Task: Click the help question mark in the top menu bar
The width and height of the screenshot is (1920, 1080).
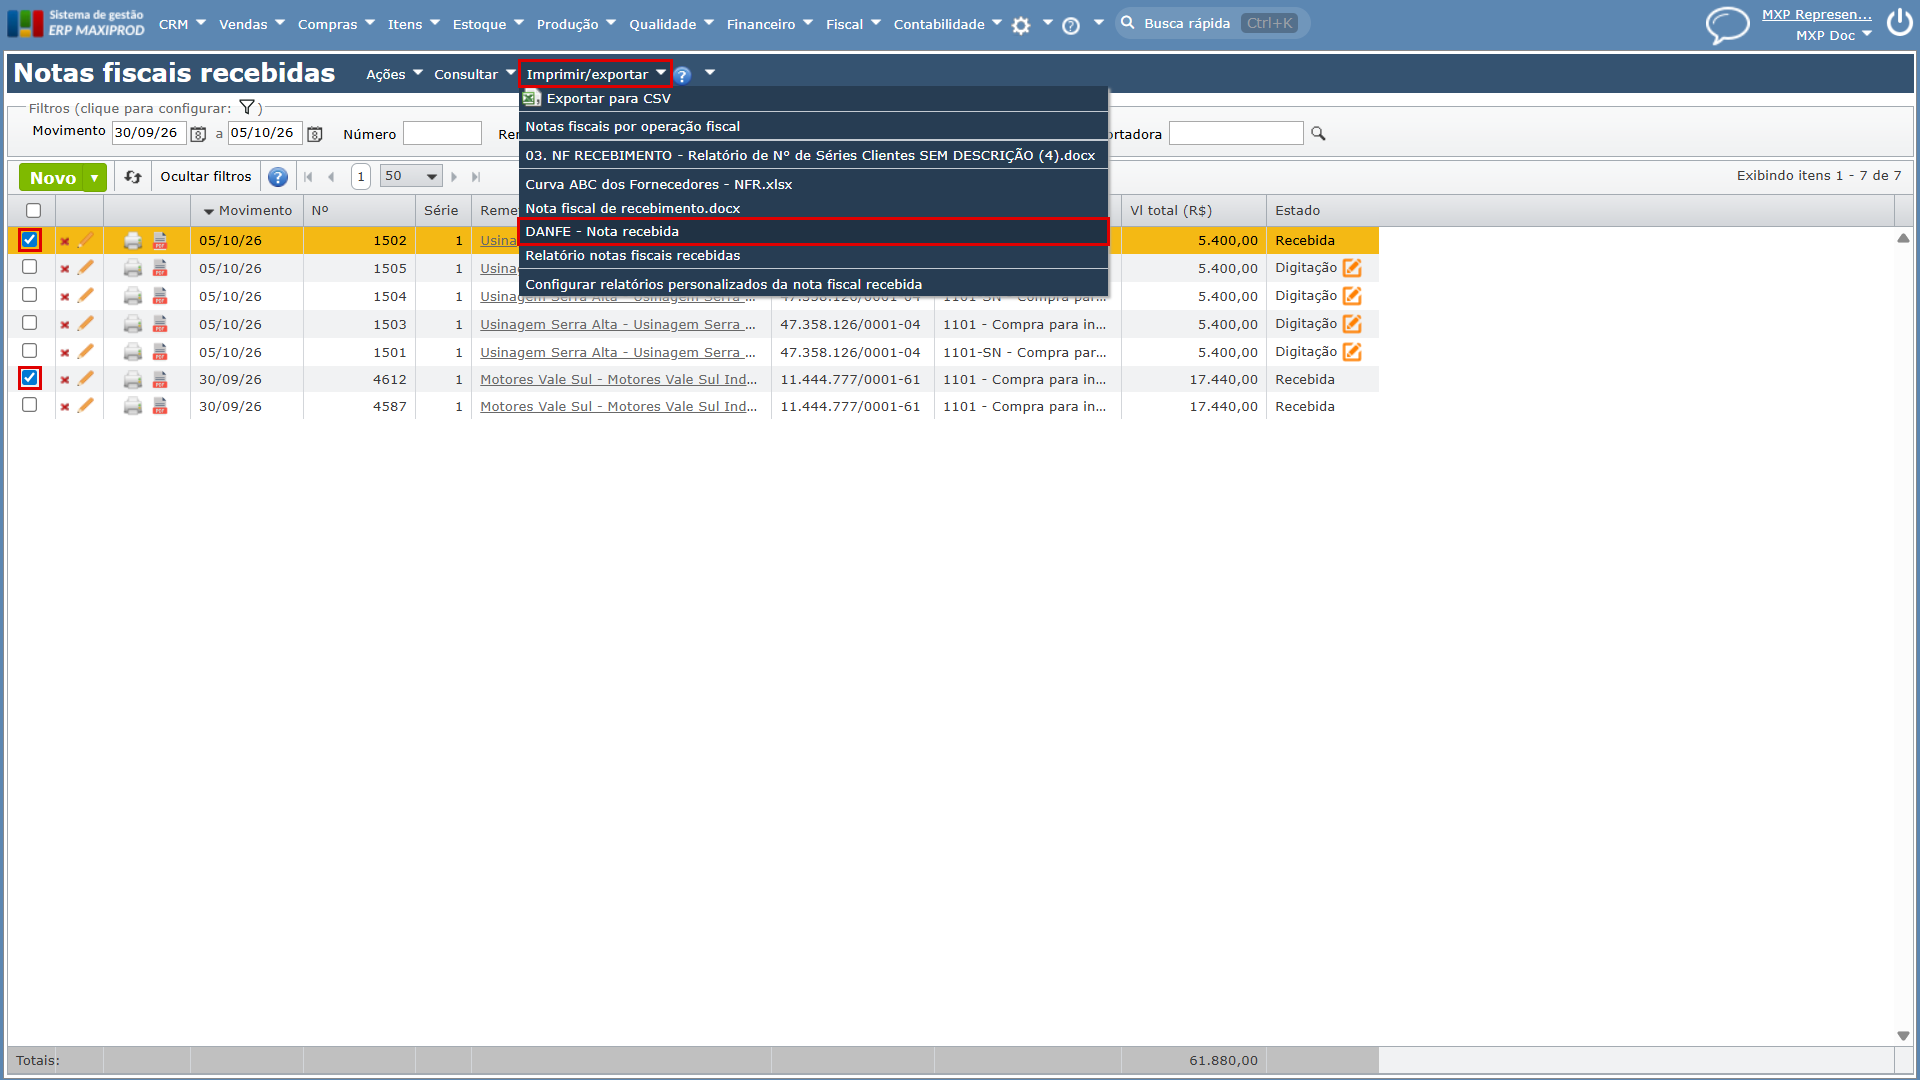Action: [x=1071, y=26]
